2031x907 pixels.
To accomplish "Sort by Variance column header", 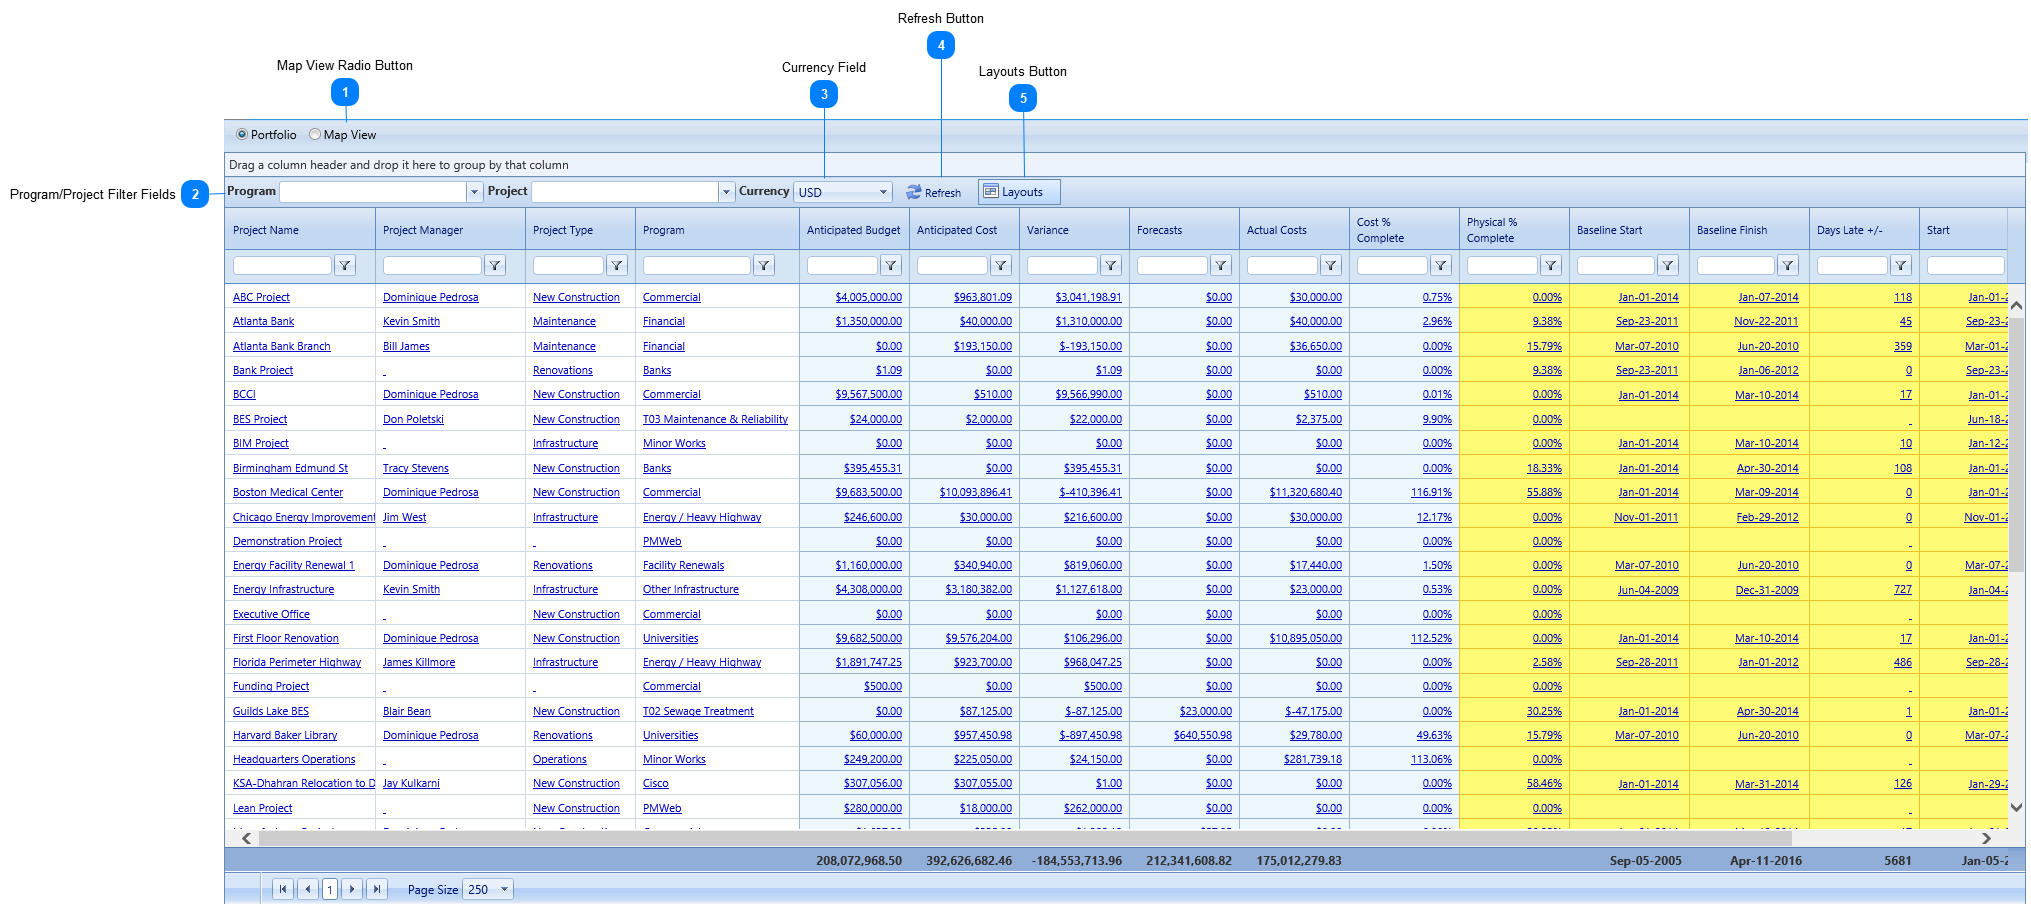I will tap(1047, 230).
